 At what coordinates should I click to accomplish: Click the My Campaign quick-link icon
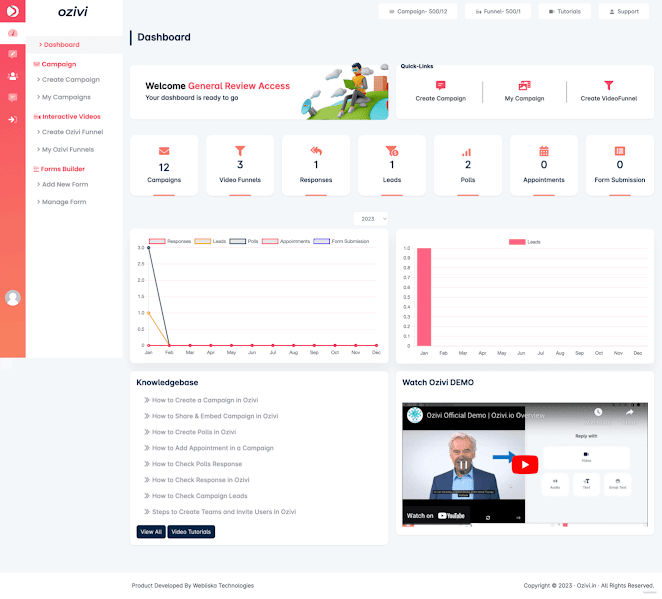(x=524, y=85)
